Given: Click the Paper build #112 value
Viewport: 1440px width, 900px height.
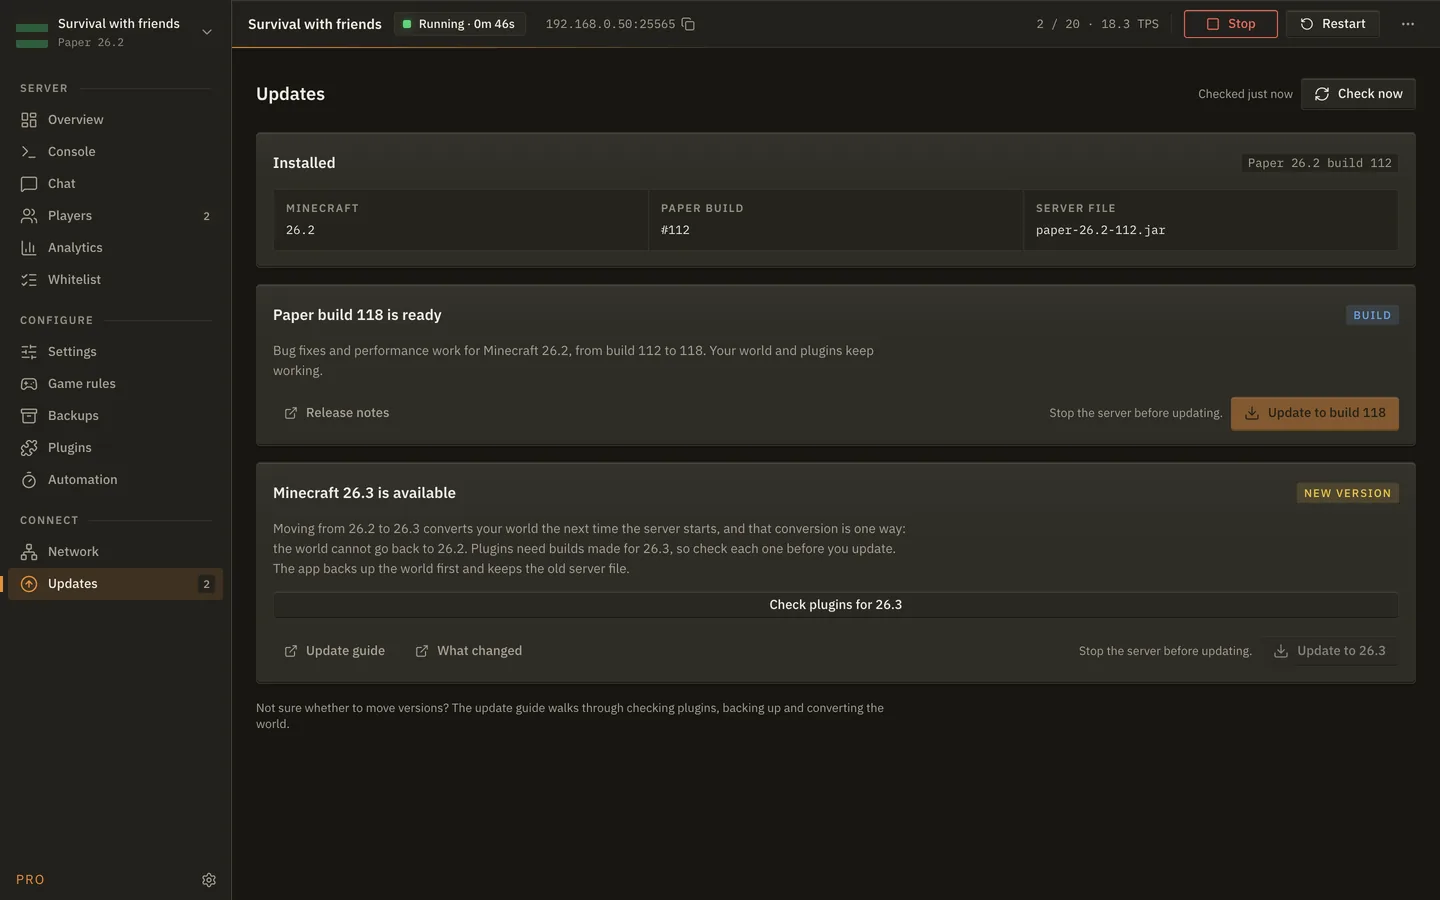Looking at the screenshot, I should (x=675, y=230).
